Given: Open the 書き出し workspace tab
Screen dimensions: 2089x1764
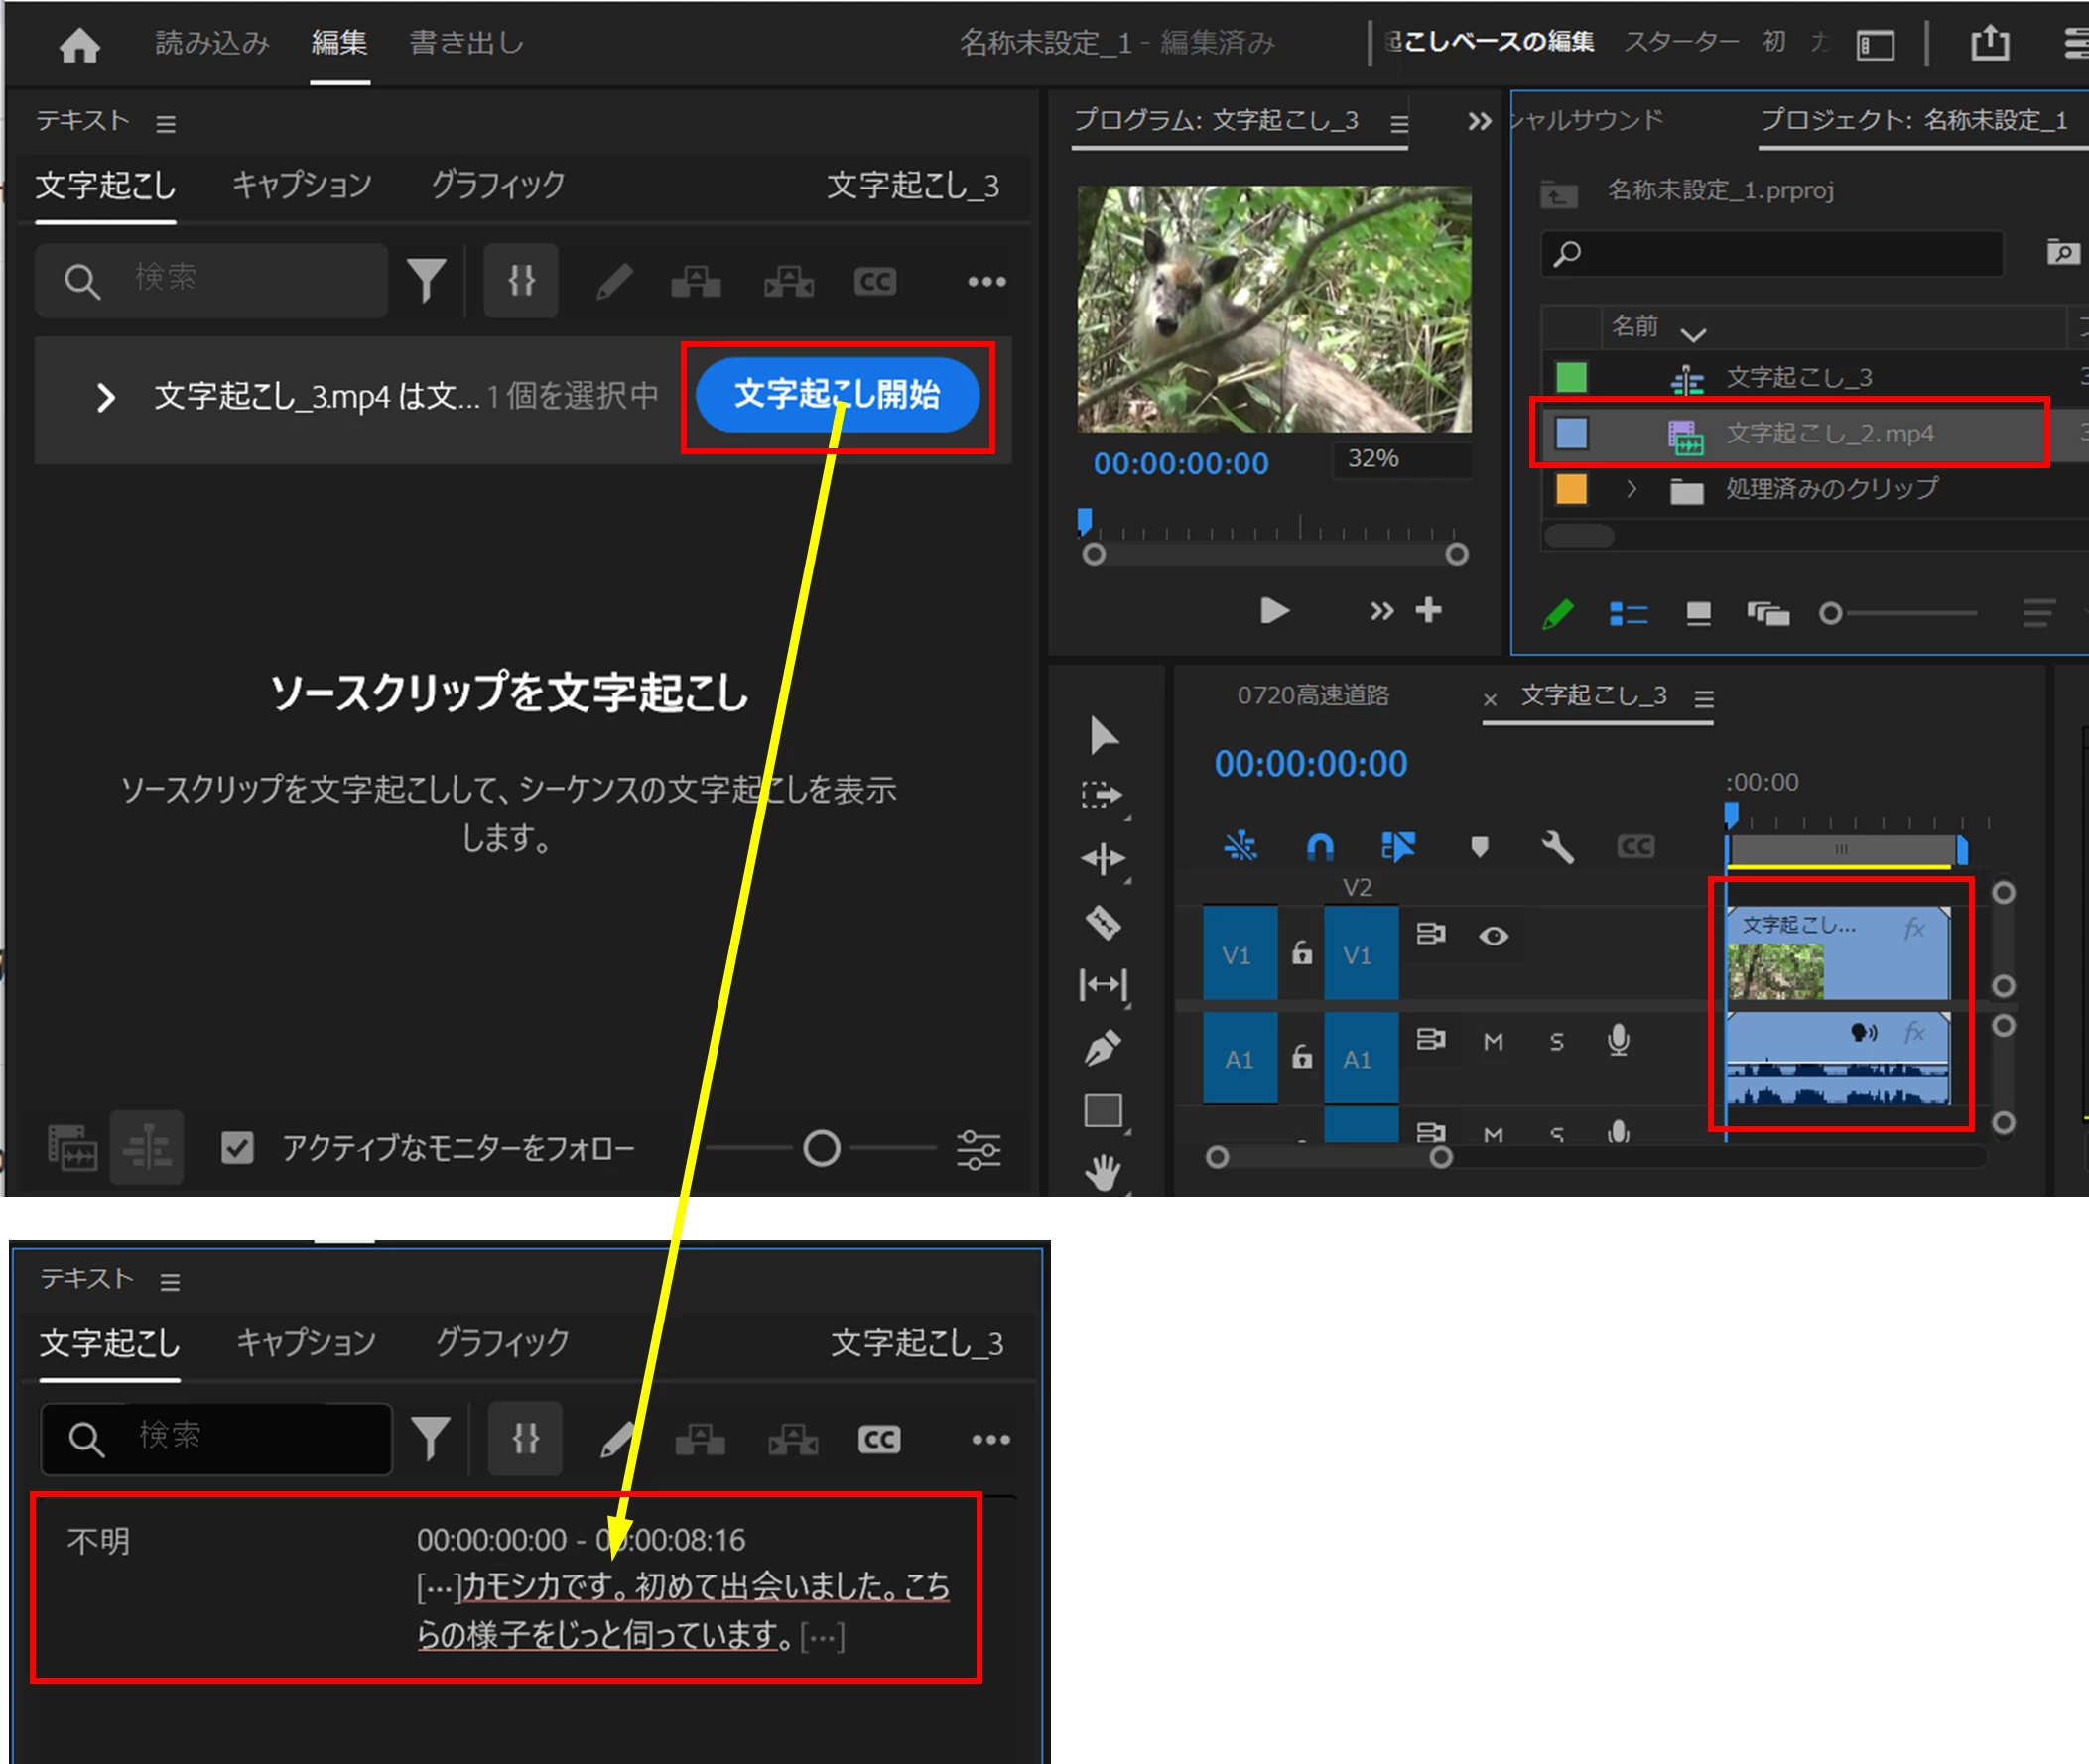Looking at the screenshot, I should [466, 43].
